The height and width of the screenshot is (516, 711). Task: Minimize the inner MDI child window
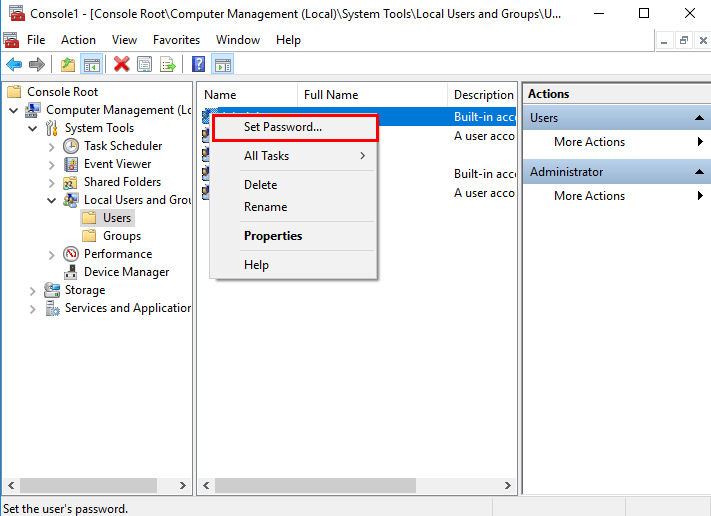pyautogui.click(x=664, y=41)
